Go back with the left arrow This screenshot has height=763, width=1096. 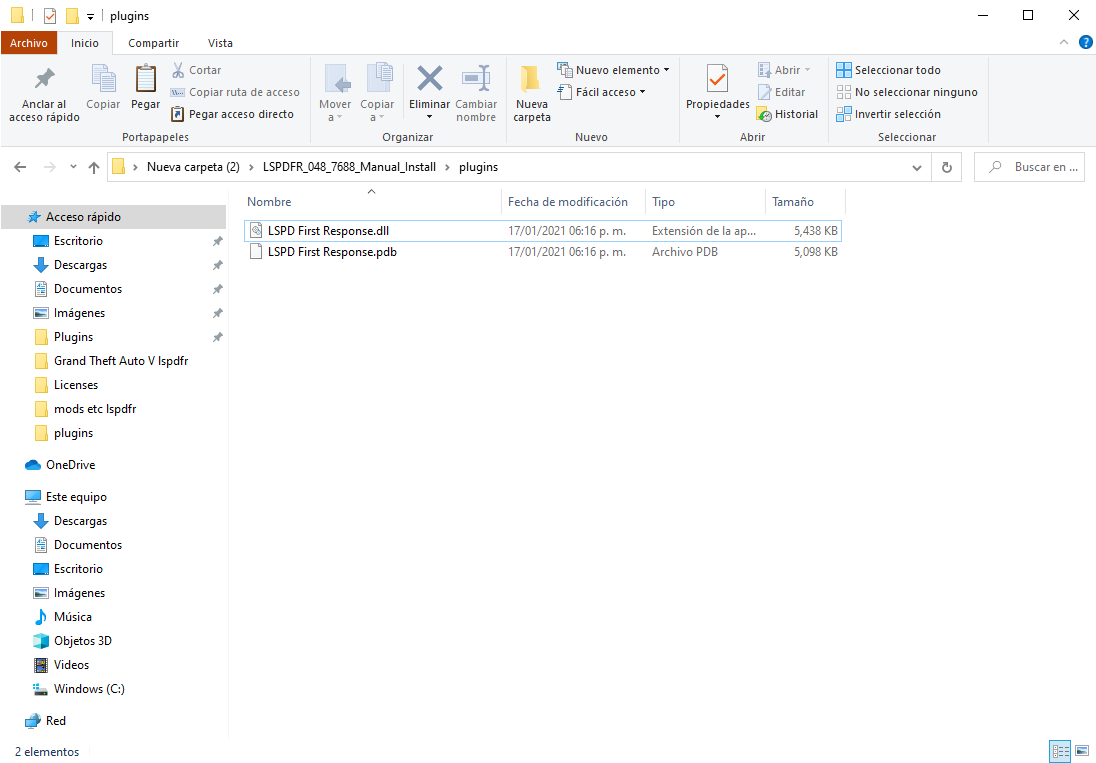coord(20,167)
